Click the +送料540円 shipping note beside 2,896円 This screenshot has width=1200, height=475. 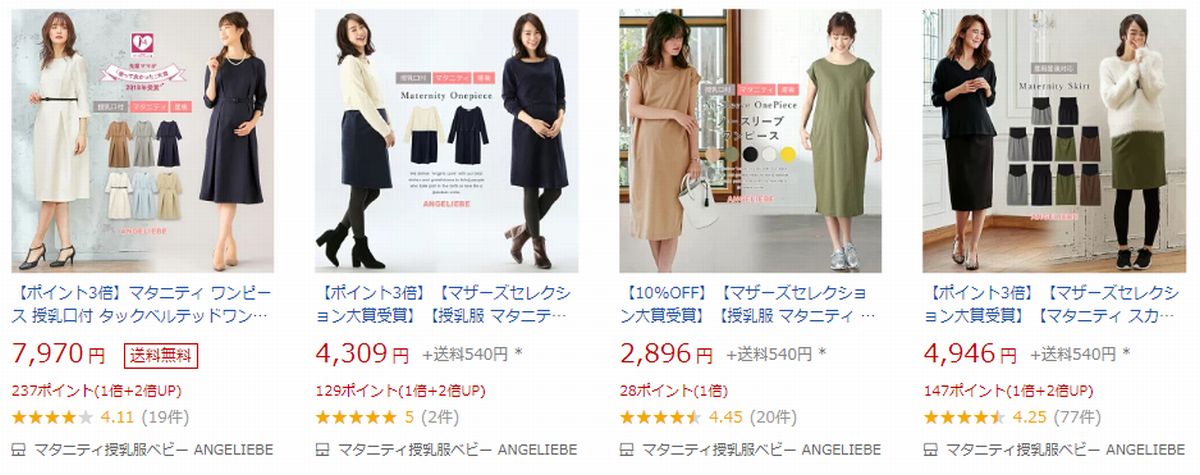pyautogui.click(x=776, y=354)
